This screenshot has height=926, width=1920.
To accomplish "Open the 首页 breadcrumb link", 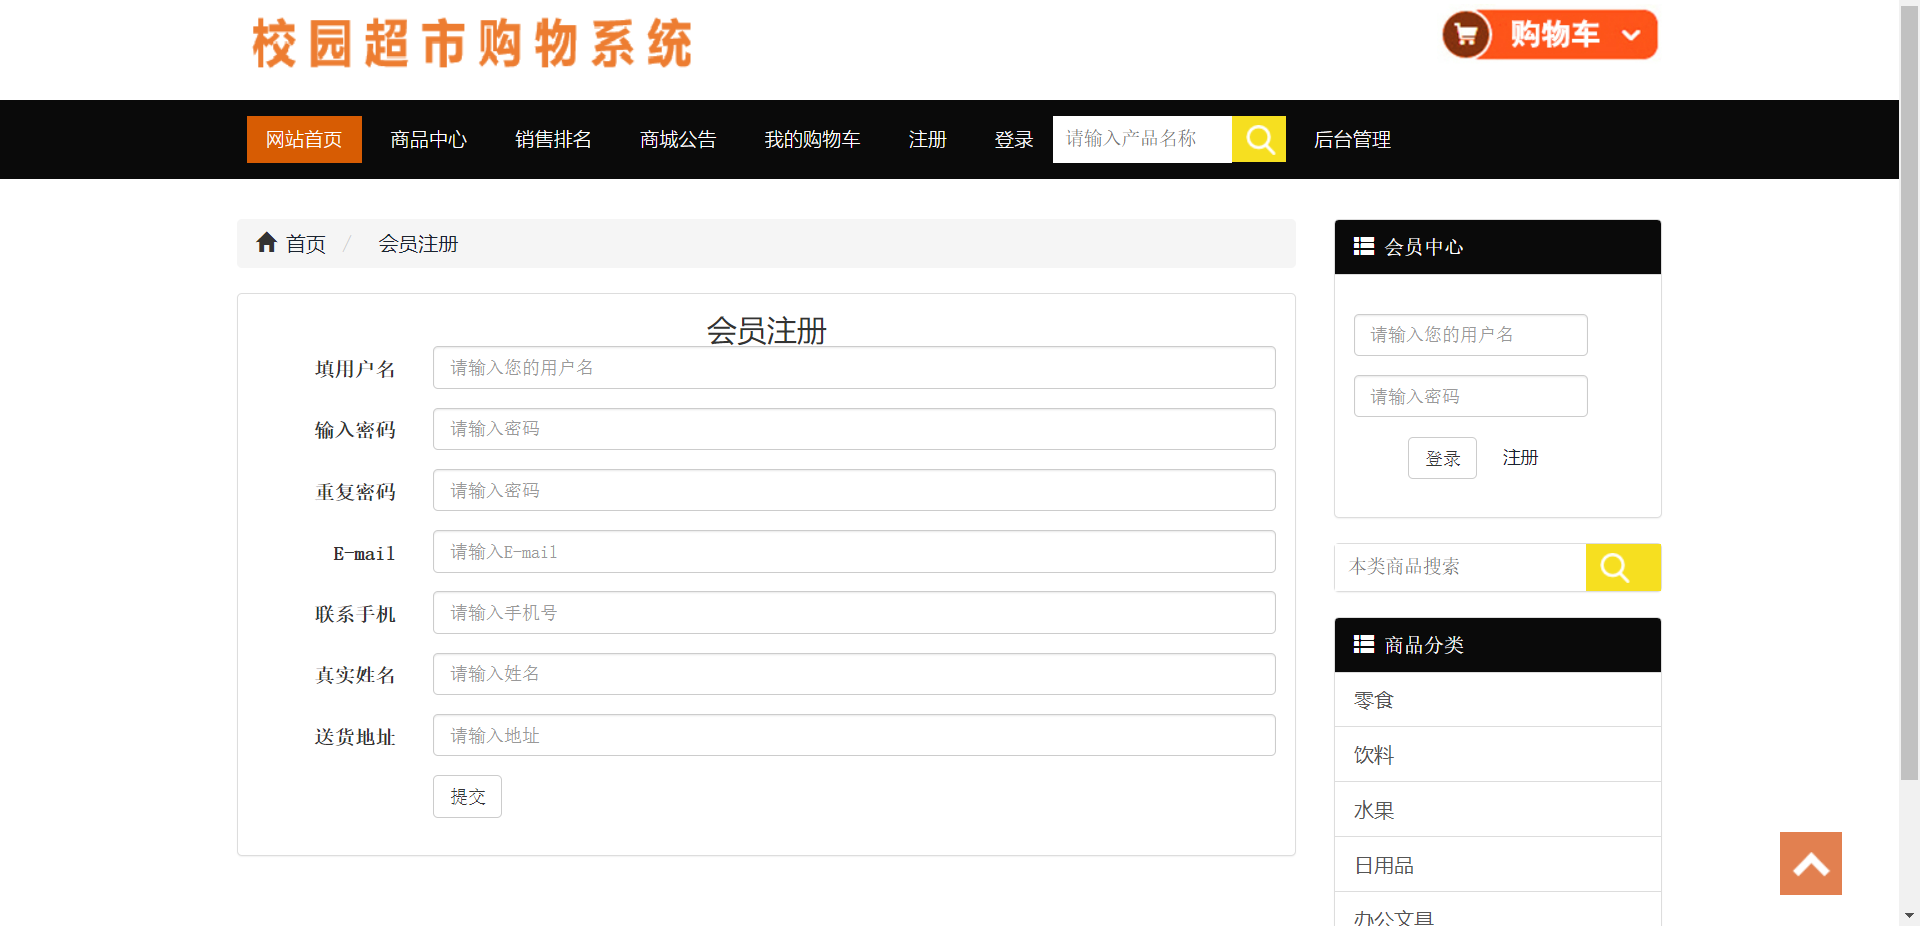I will pyautogui.click(x=305, y=243).
